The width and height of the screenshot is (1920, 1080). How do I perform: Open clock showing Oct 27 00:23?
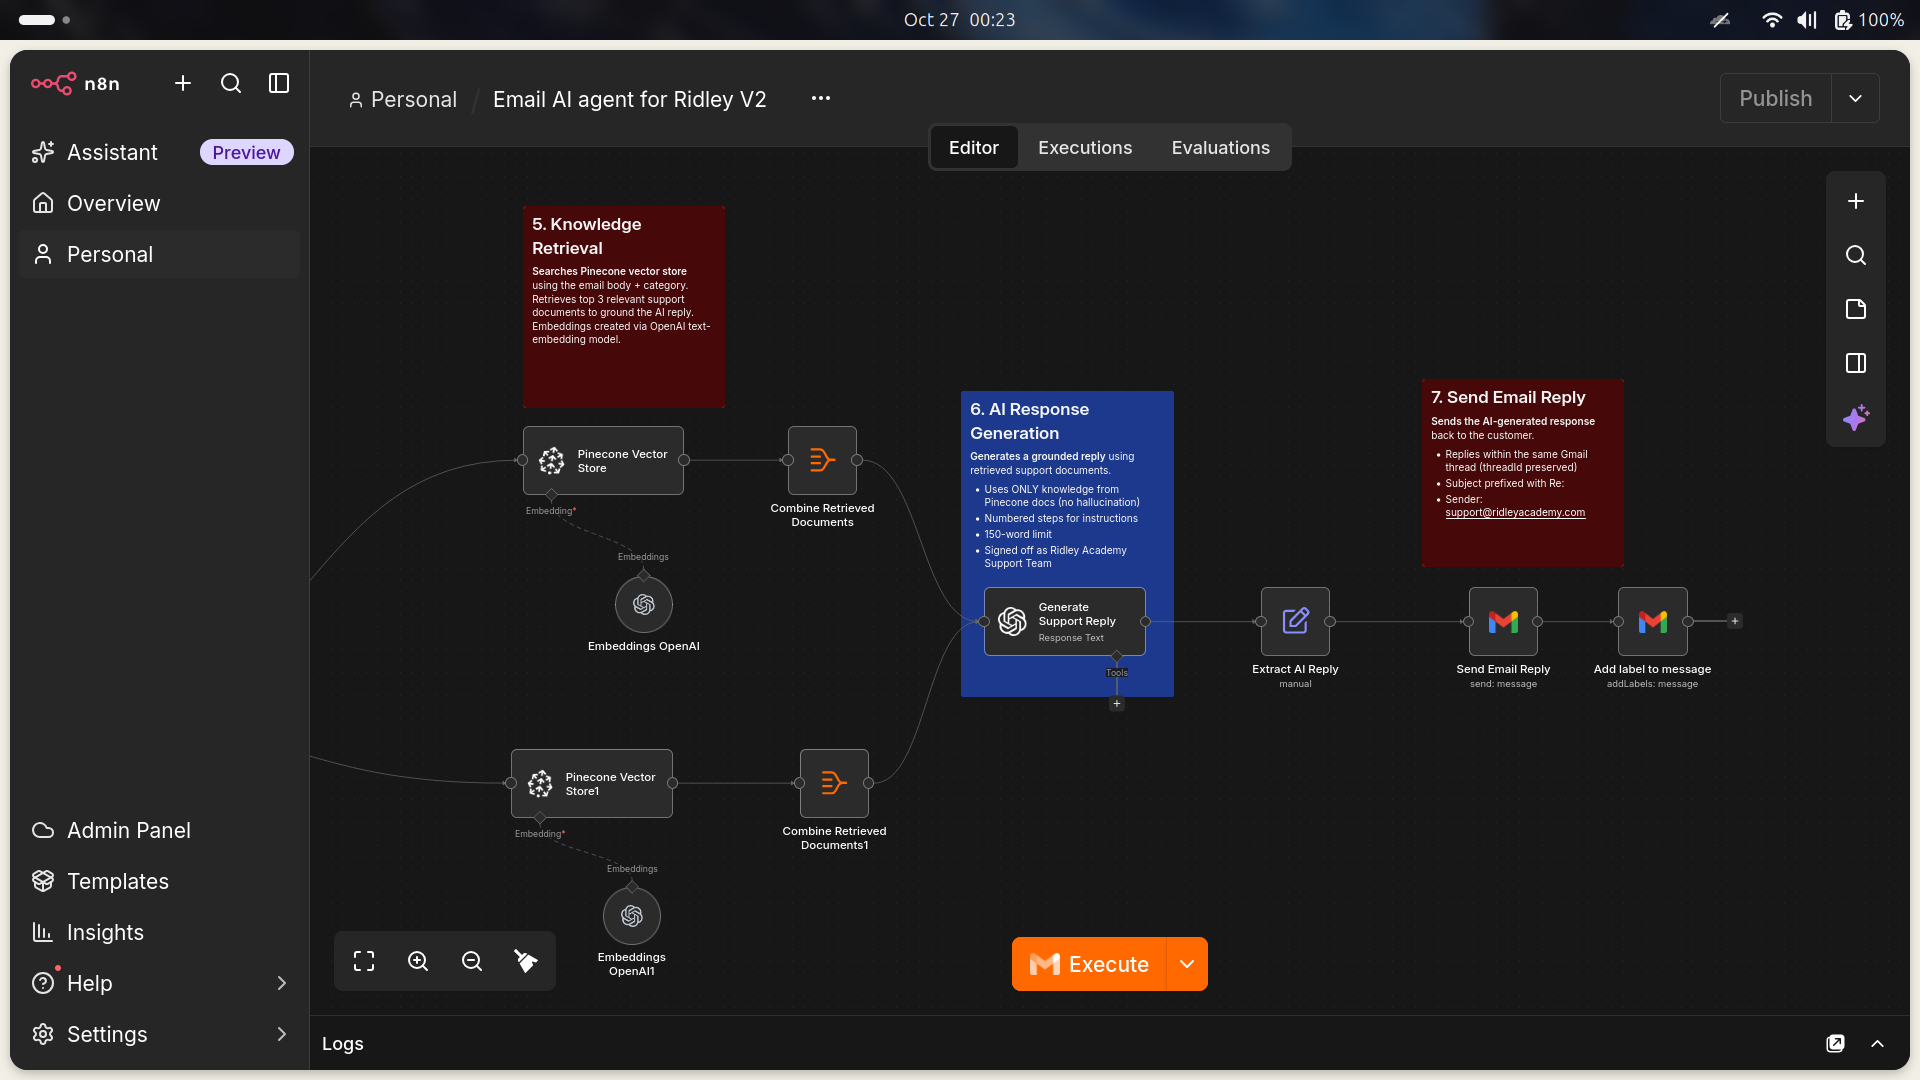click(x=959, y=20)
